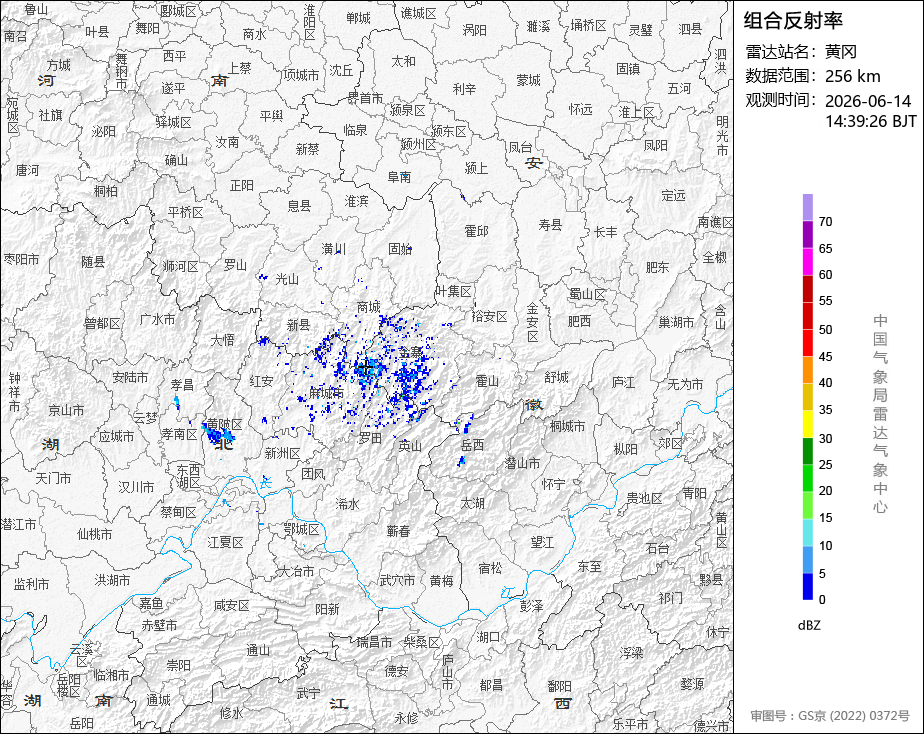Click the title text 组合反射率
The image size is (924, 734).
pyautogui.click(x=793, y=21)
